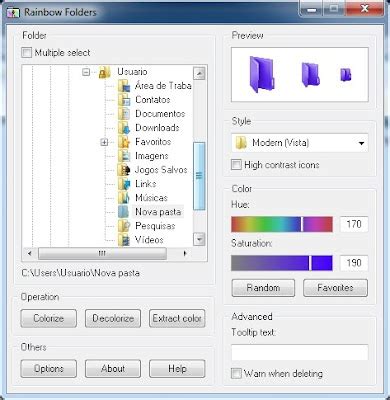Minimize the Rainbow Folders window

click(x=311, y=9)
